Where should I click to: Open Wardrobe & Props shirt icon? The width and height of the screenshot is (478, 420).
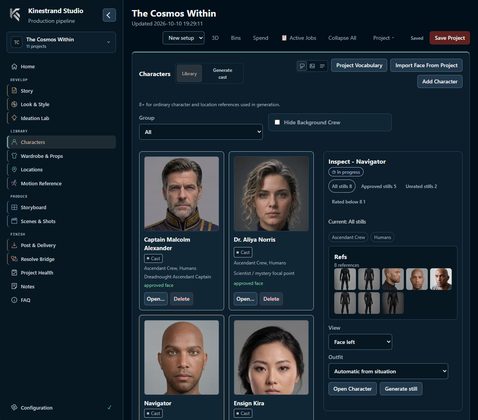pyautogui.click(x=14, y=156)
